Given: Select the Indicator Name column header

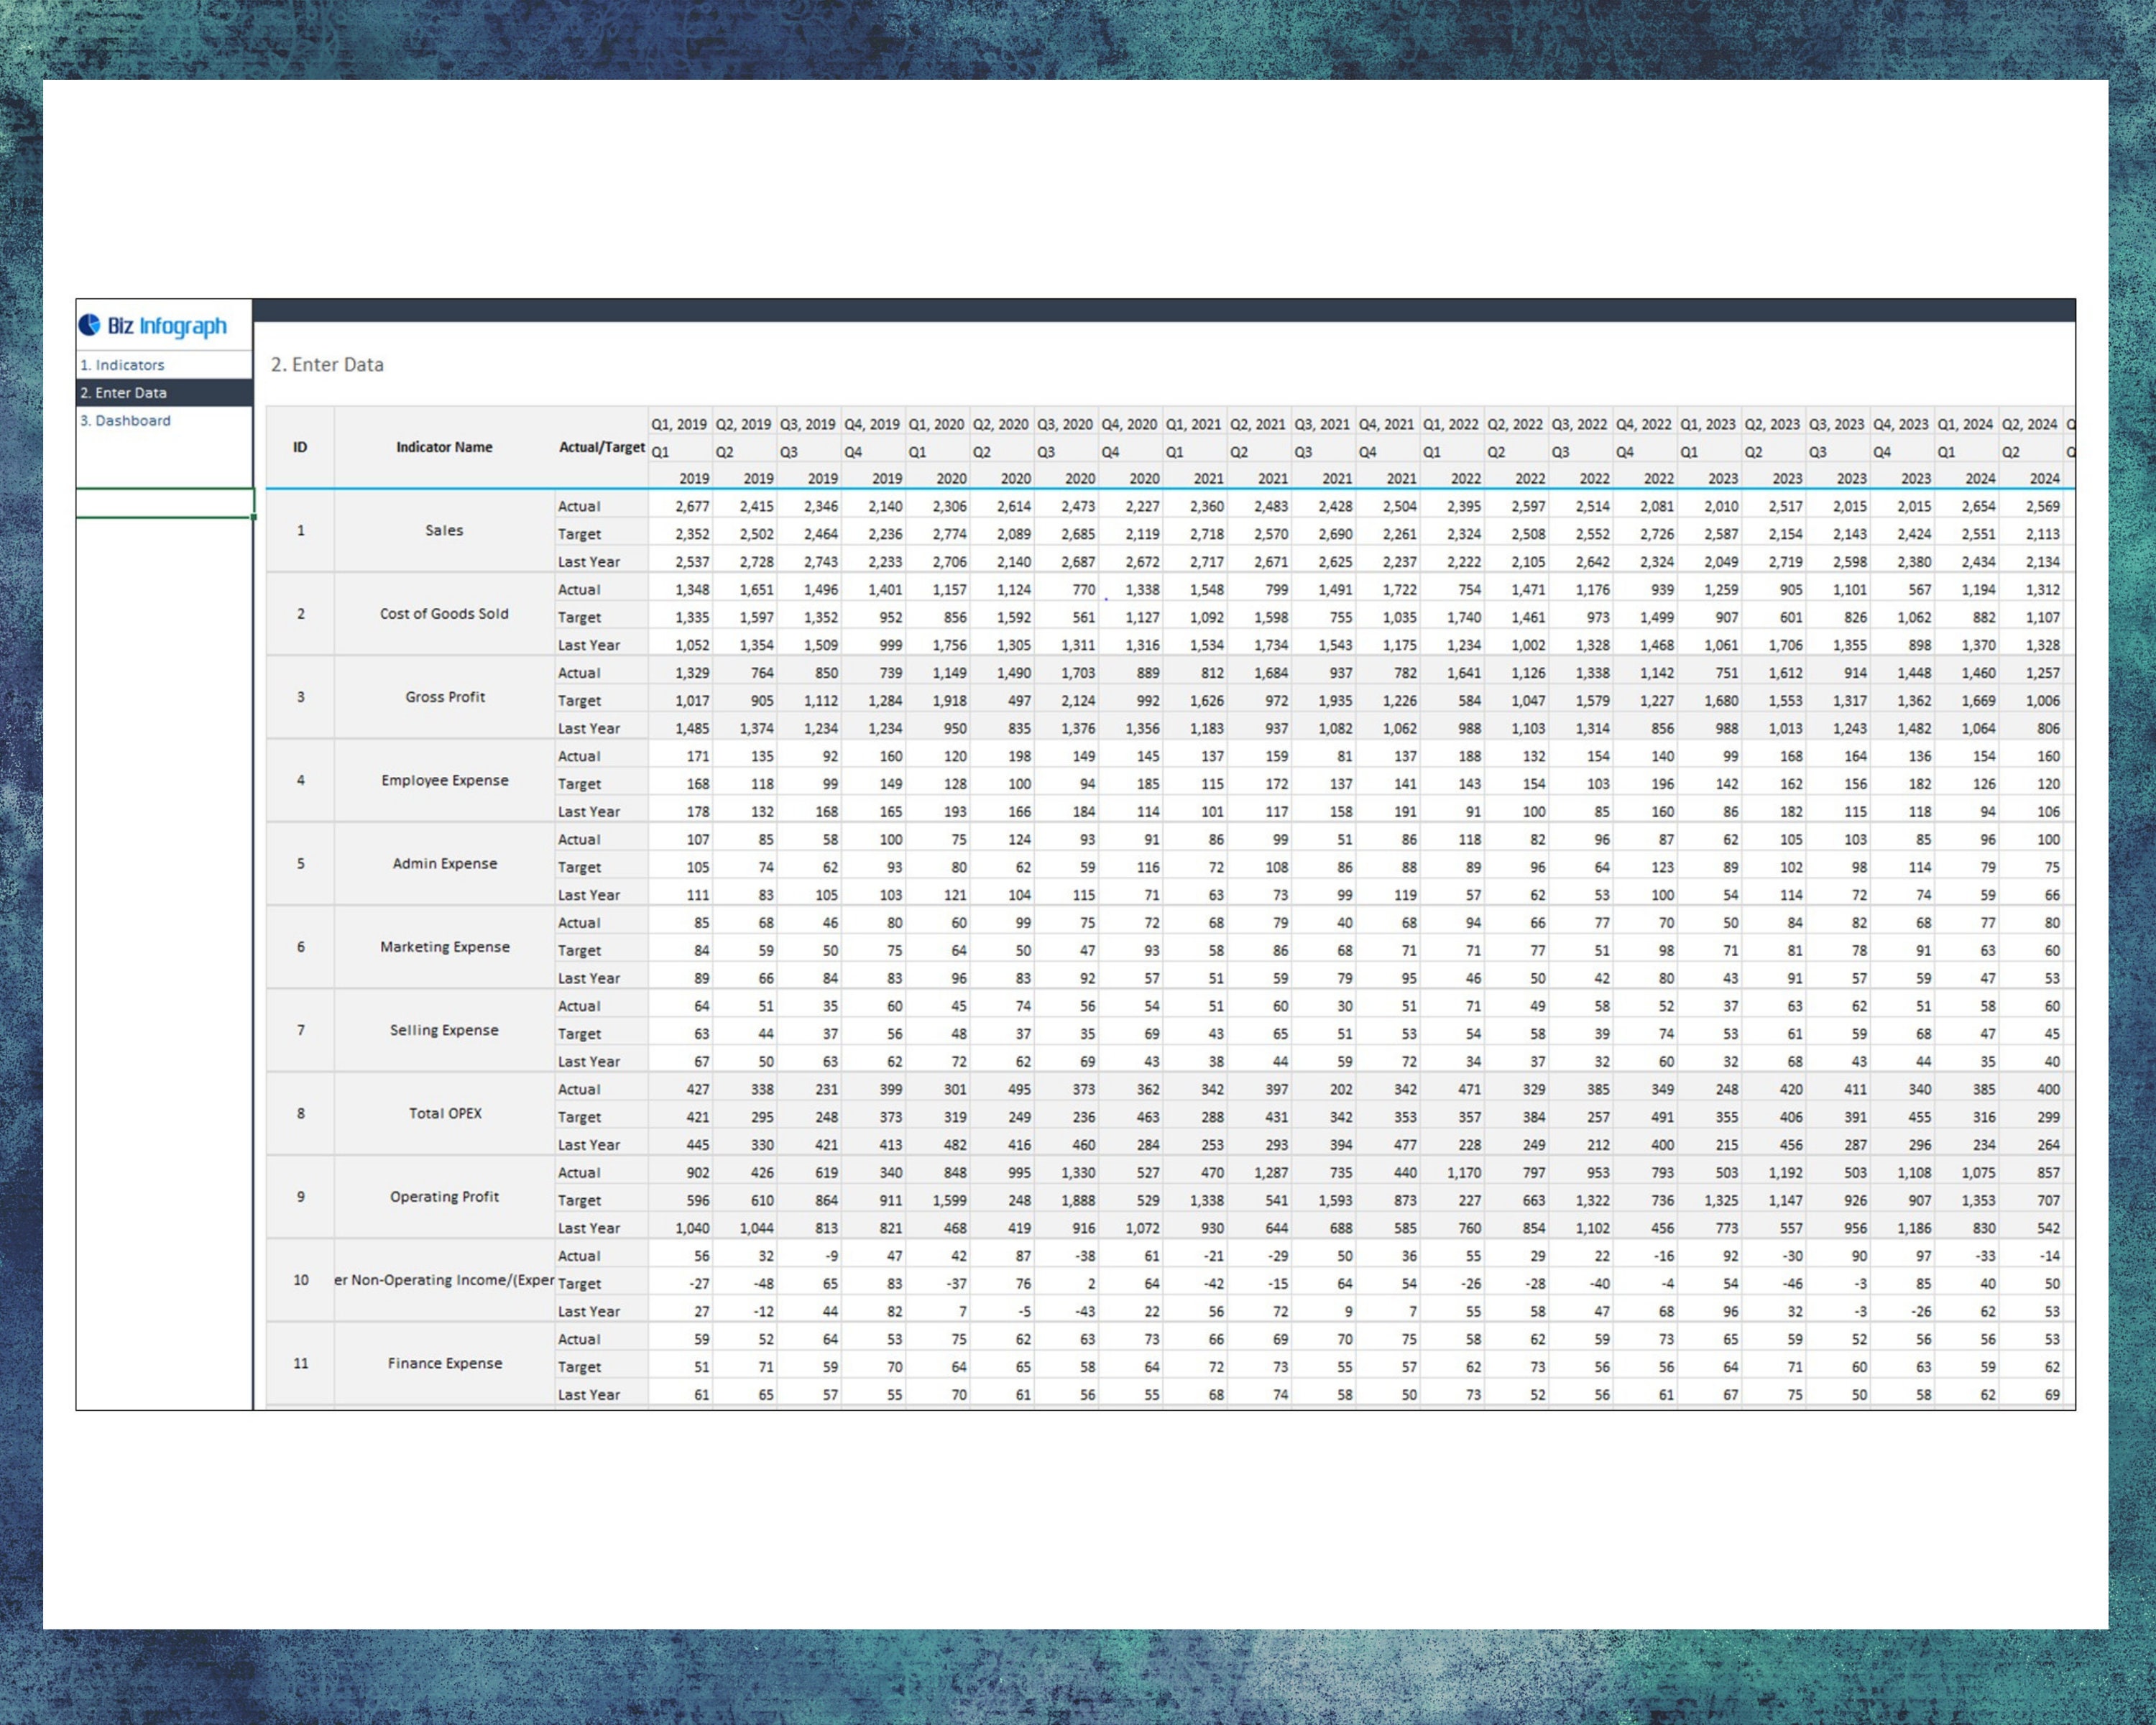Looking at the screenshot, I should click(443, 447).
